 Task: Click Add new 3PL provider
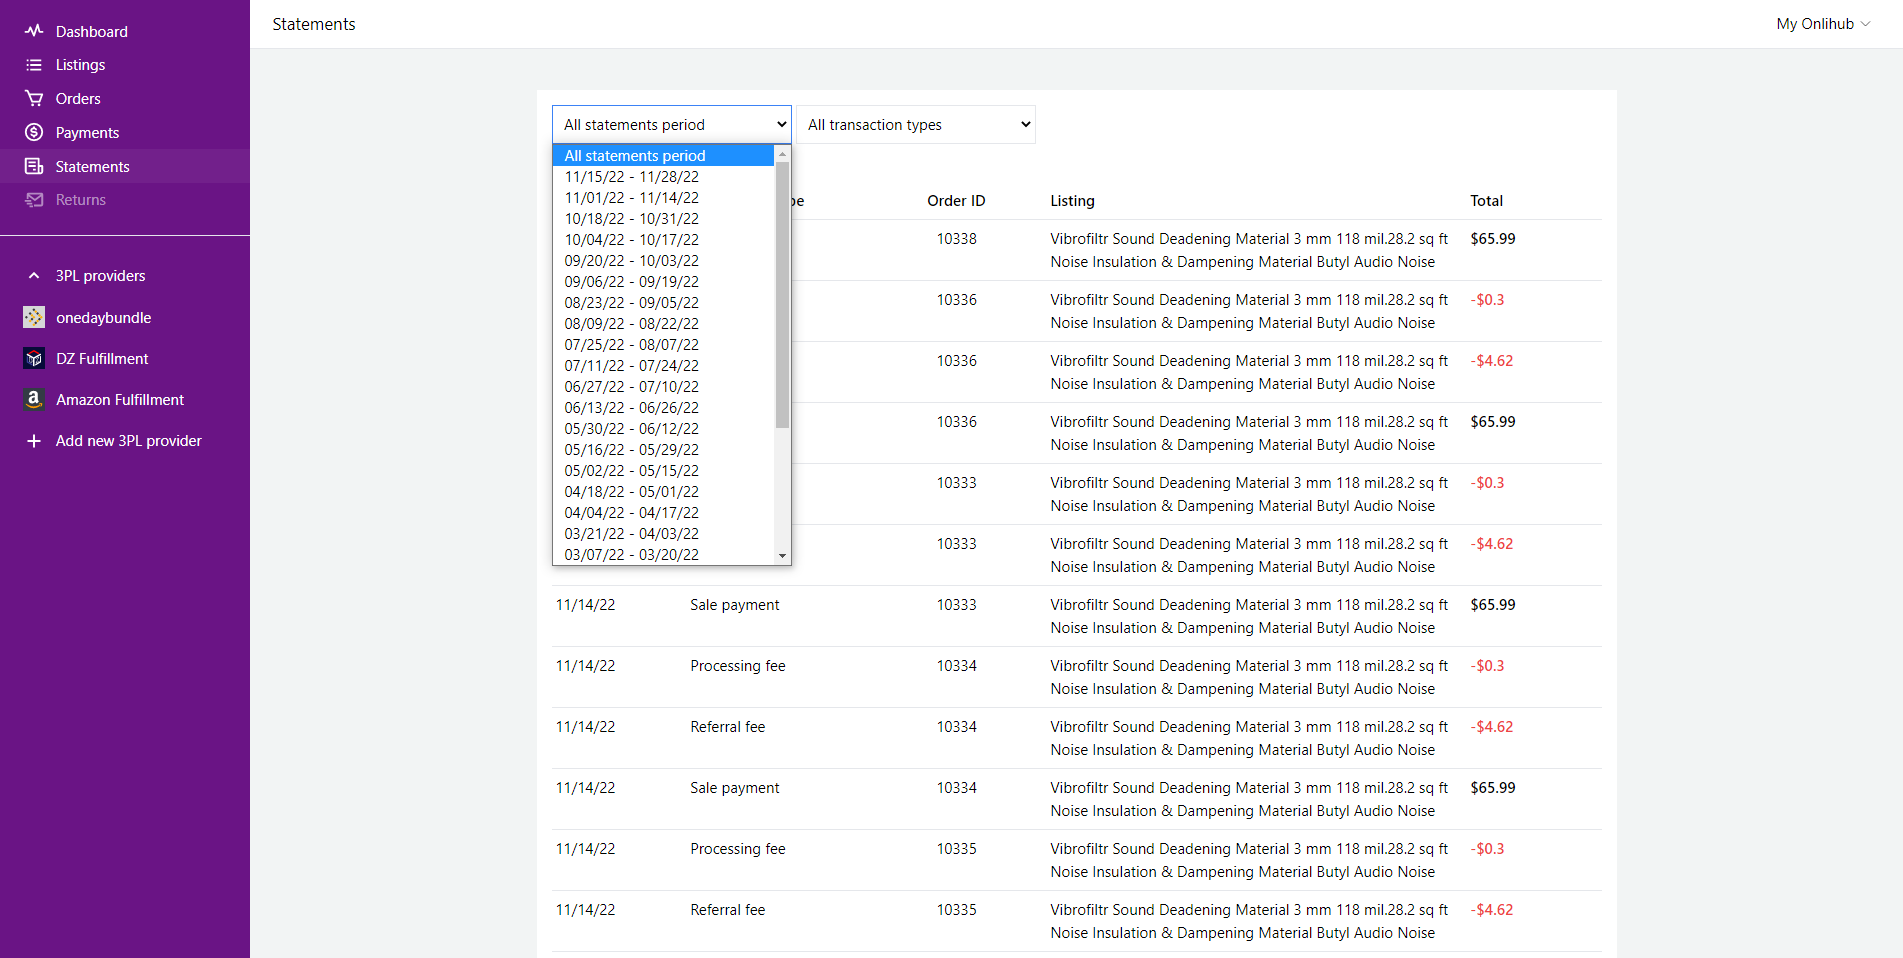pyautogui.click(x=128, y=441)
